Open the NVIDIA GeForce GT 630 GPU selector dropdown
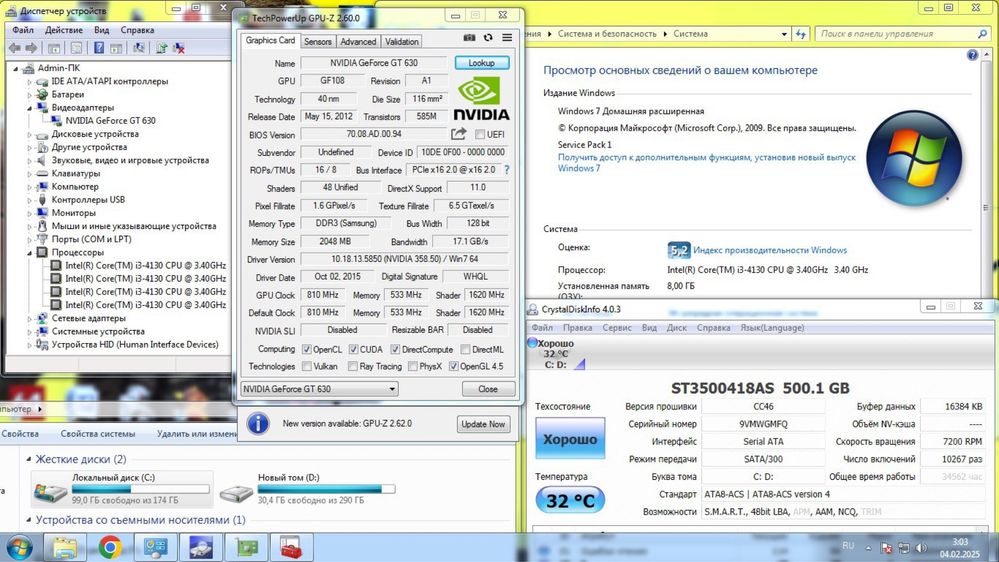The height and width of the screenshot is (562, 999). point(319,389)
